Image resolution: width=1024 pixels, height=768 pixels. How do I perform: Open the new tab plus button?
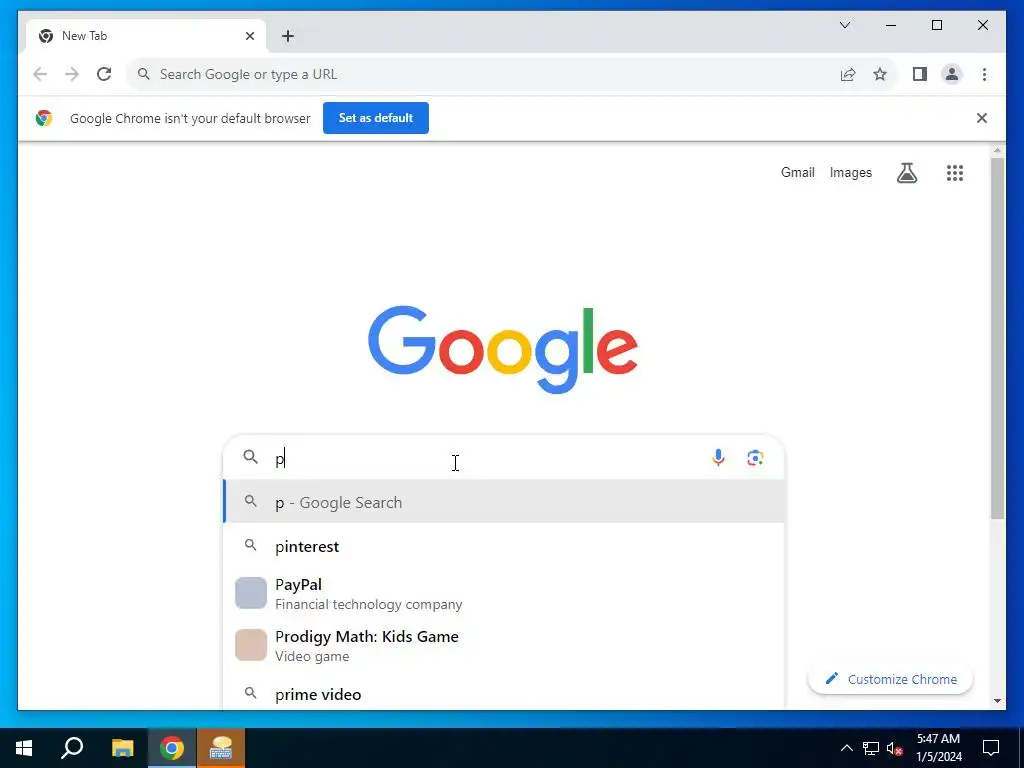point(288,36)
